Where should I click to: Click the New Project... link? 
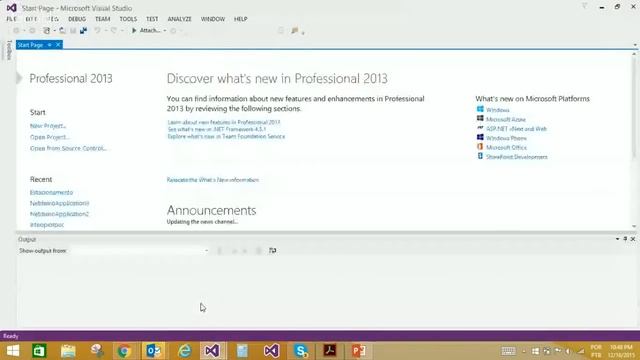(48, 126)
